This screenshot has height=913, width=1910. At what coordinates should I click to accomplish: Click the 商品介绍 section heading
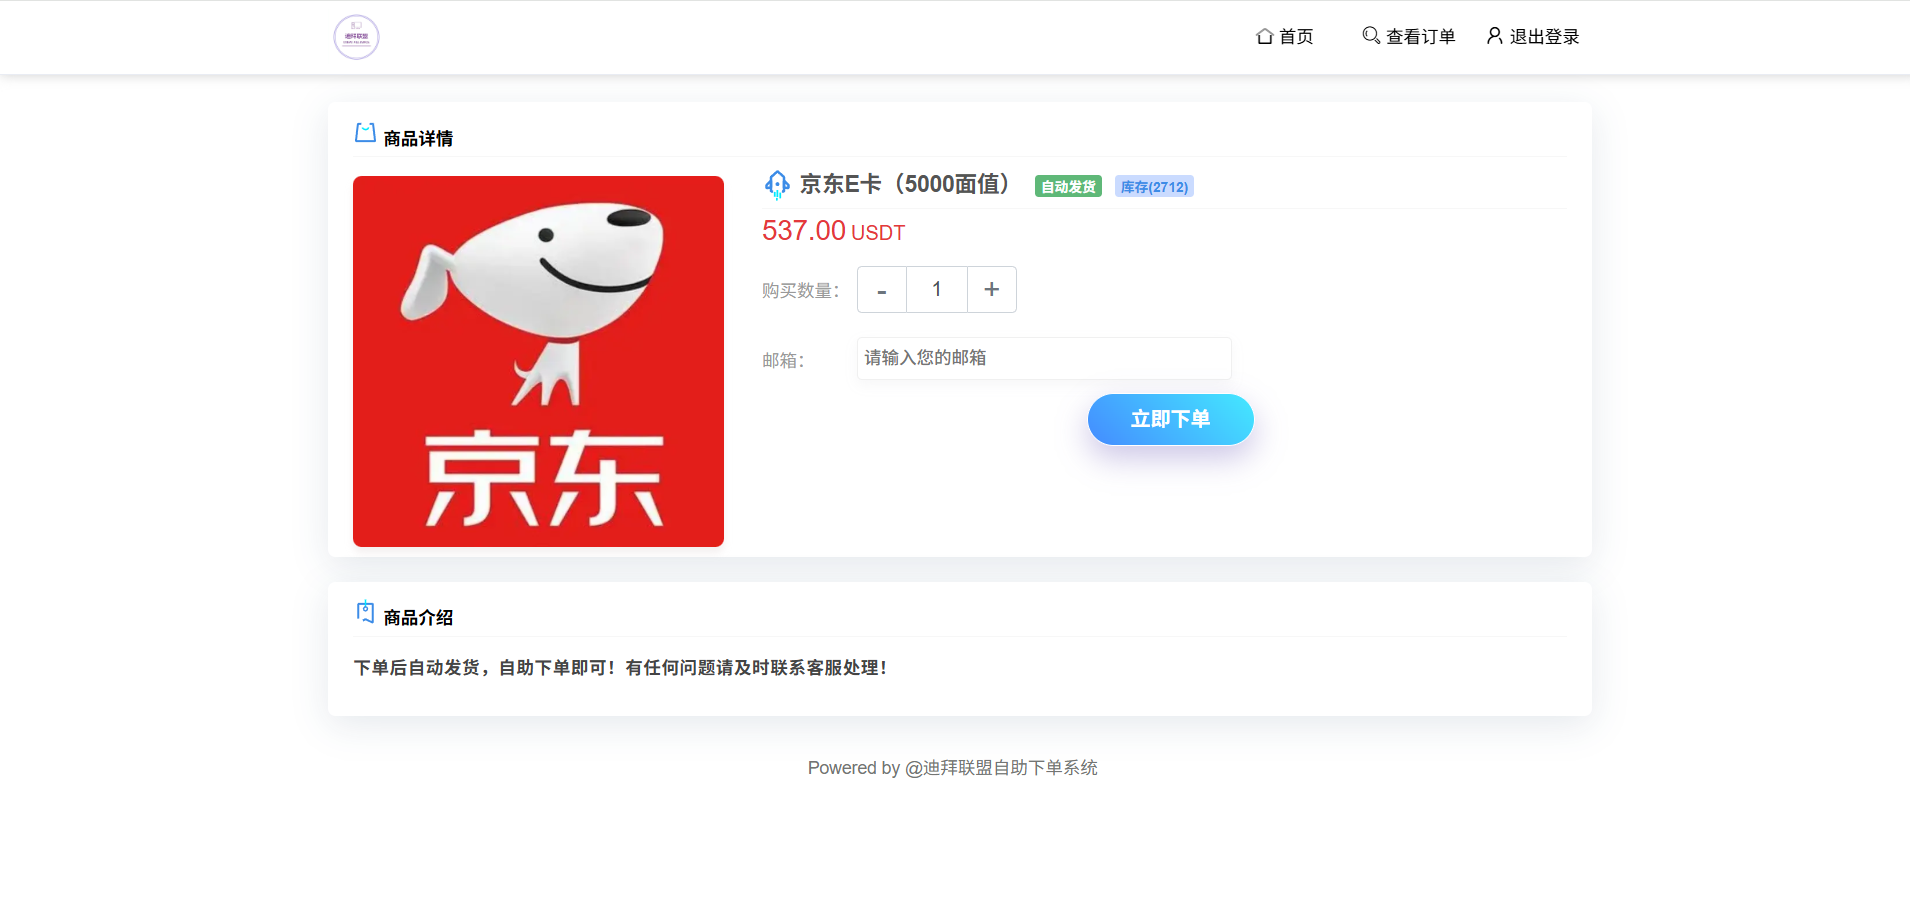pyautogui.click(x=418, y=618)
